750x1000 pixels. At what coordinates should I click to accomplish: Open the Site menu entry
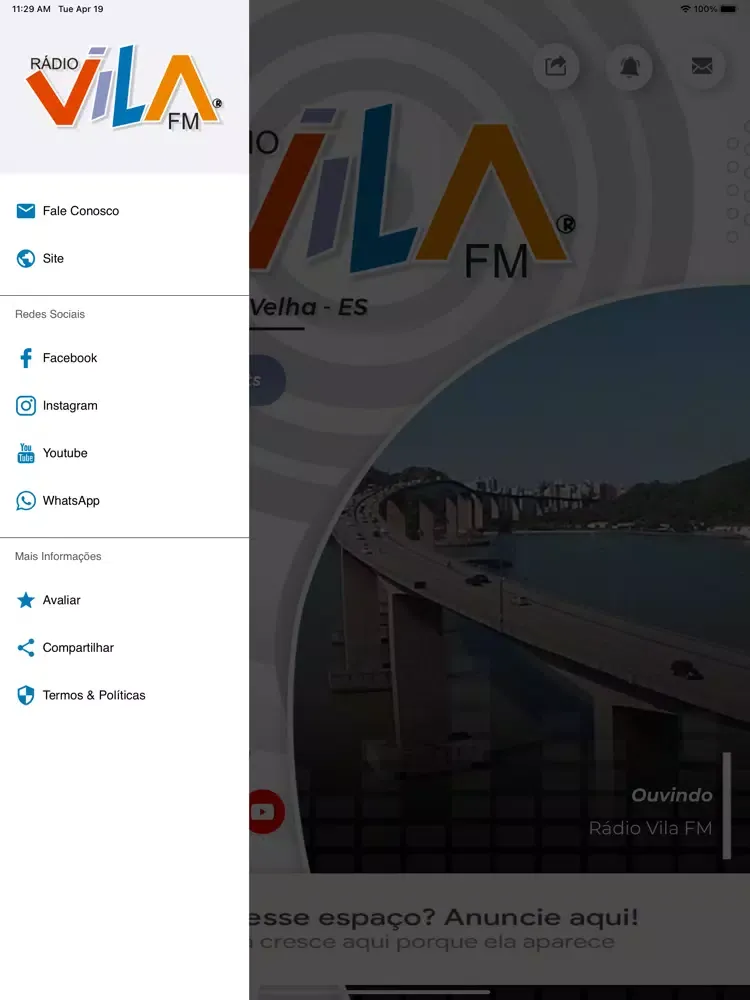124,258
